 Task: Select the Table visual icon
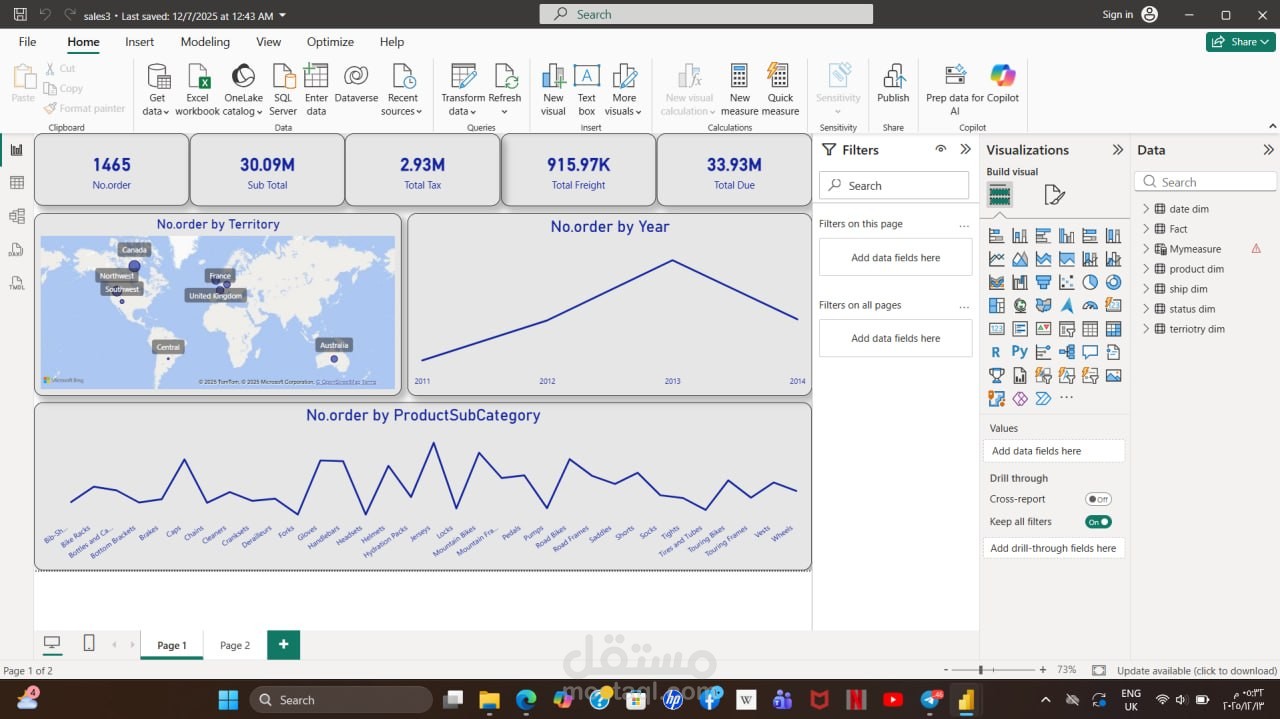pos(1090,328)
